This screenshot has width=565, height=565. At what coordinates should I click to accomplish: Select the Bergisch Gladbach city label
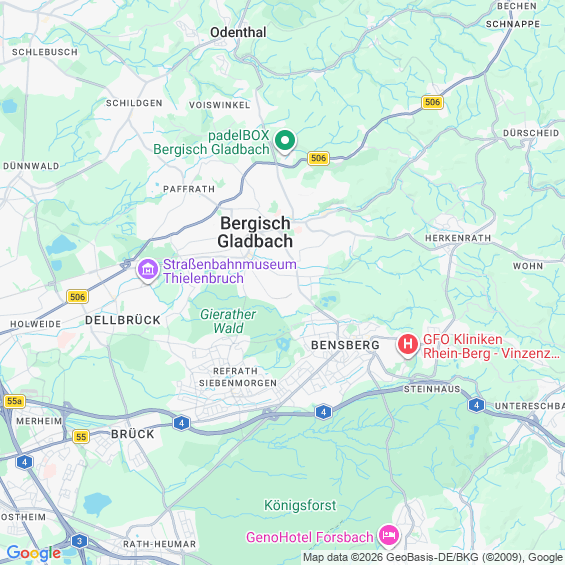(255, 232)
